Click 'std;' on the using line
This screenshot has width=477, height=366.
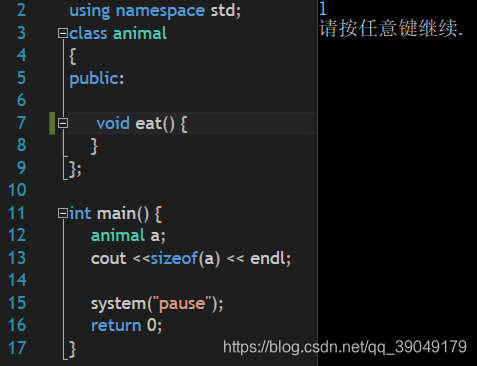[226, 11]
